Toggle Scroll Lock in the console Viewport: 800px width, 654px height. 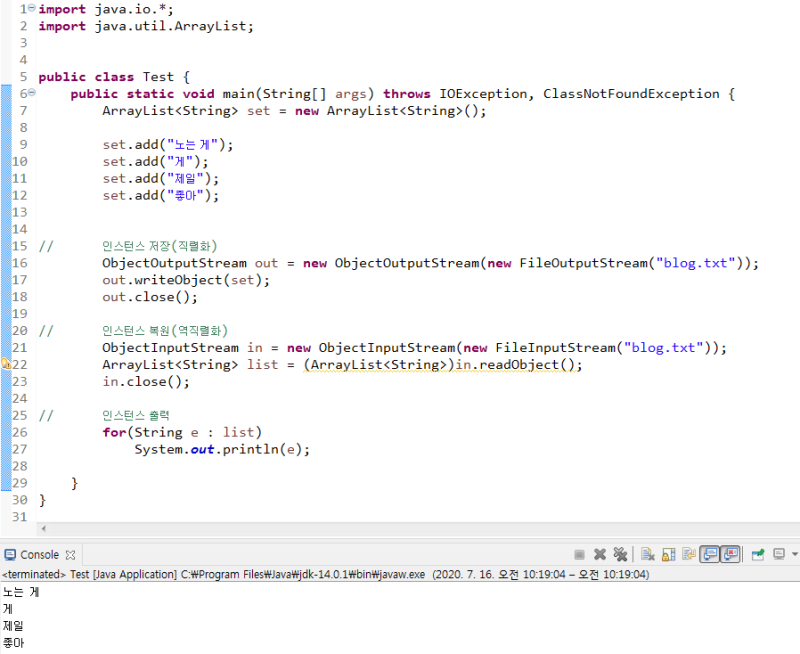(668, 554)
